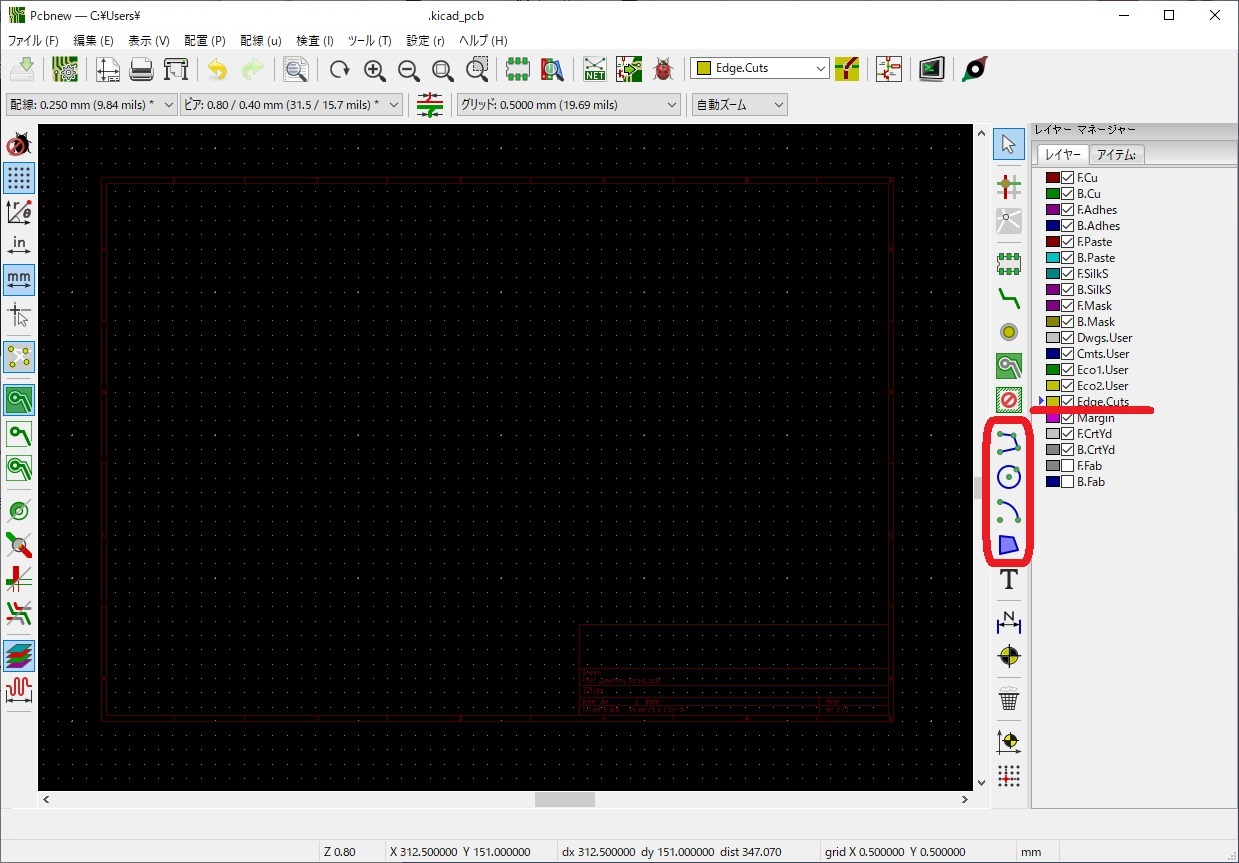The width and height of the screenshot is (1239, 863).
Task: Switch to the アイテム tab
Action: point(1118,154)
